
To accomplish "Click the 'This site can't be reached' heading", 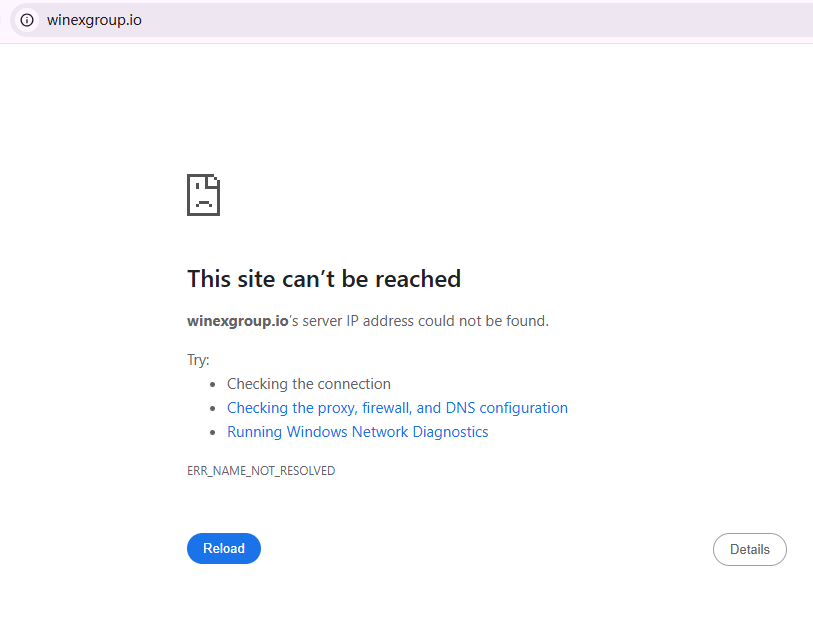I will pos(324,279).
